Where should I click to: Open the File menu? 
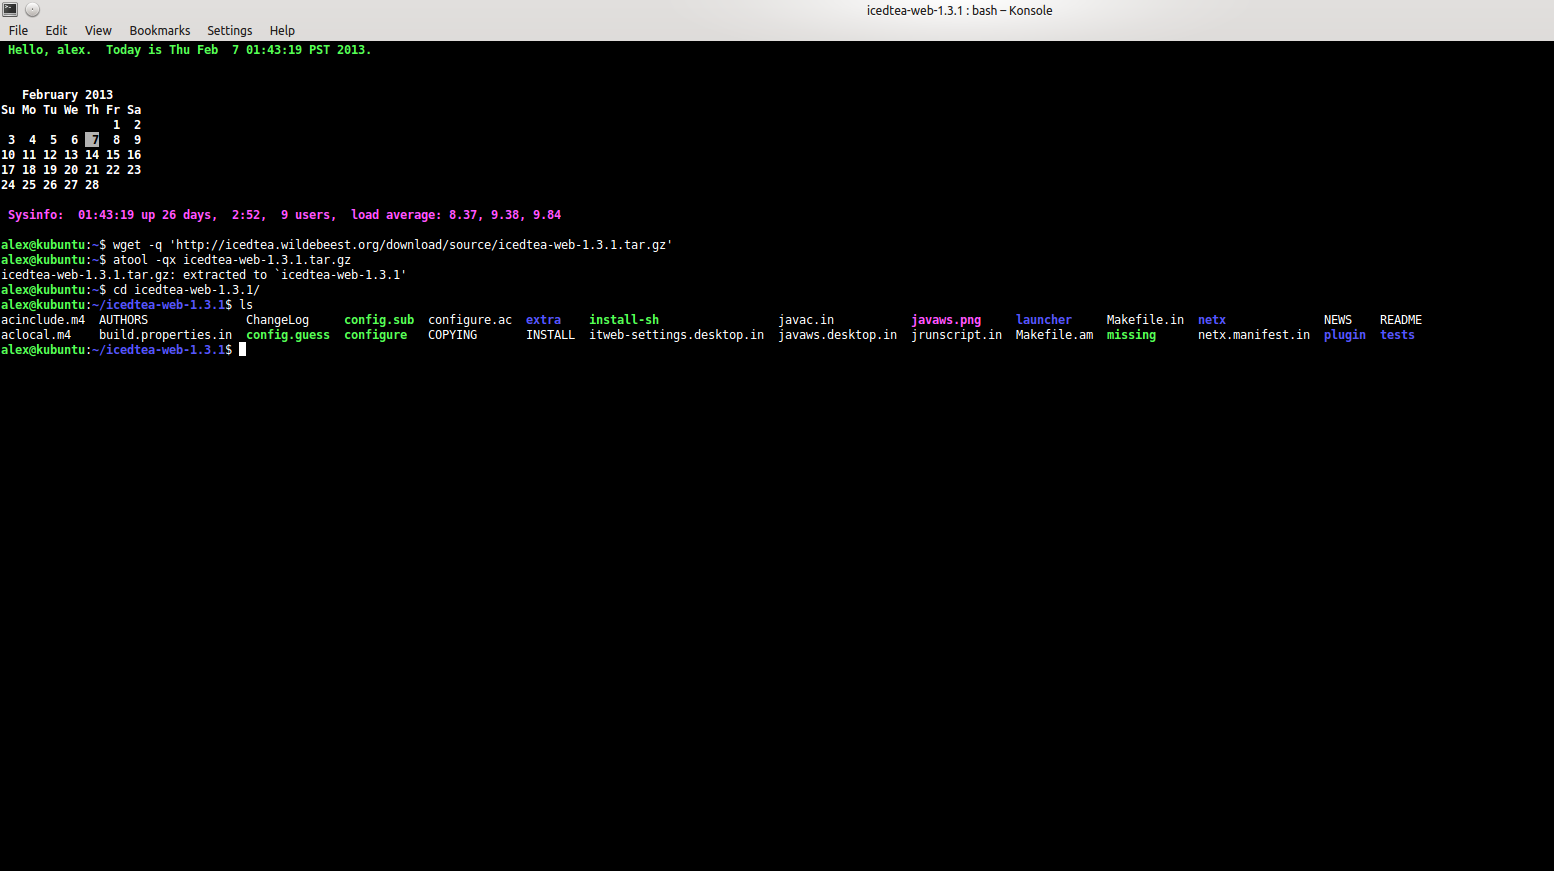click(18, 31)
